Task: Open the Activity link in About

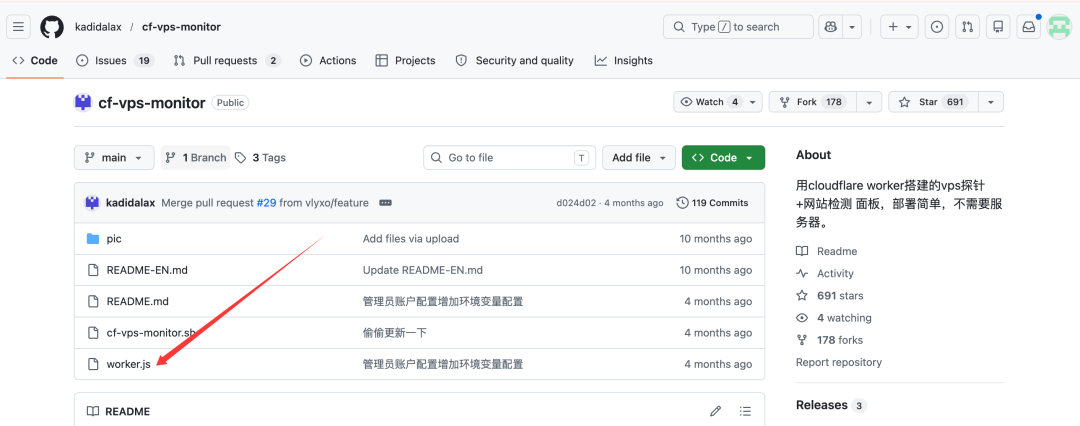Action: coord(824,274)
